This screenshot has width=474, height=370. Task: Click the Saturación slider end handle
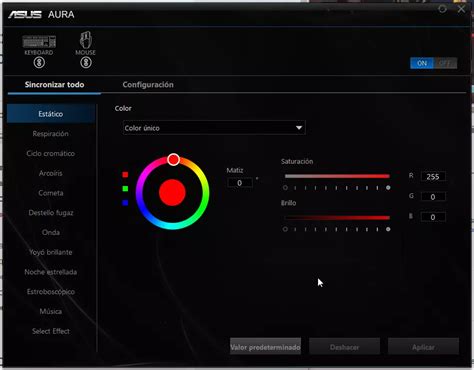pos(388,188)
